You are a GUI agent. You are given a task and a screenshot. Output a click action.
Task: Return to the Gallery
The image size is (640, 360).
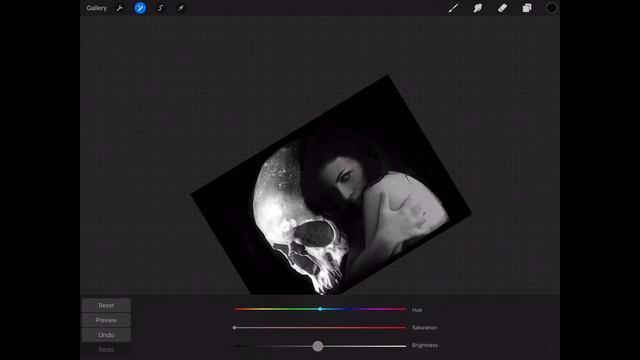coord(96,8)
